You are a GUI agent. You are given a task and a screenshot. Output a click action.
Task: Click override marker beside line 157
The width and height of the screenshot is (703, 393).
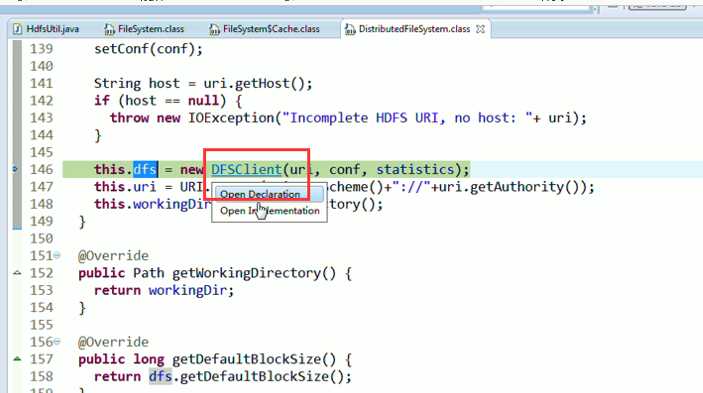(x=17, y=358)
